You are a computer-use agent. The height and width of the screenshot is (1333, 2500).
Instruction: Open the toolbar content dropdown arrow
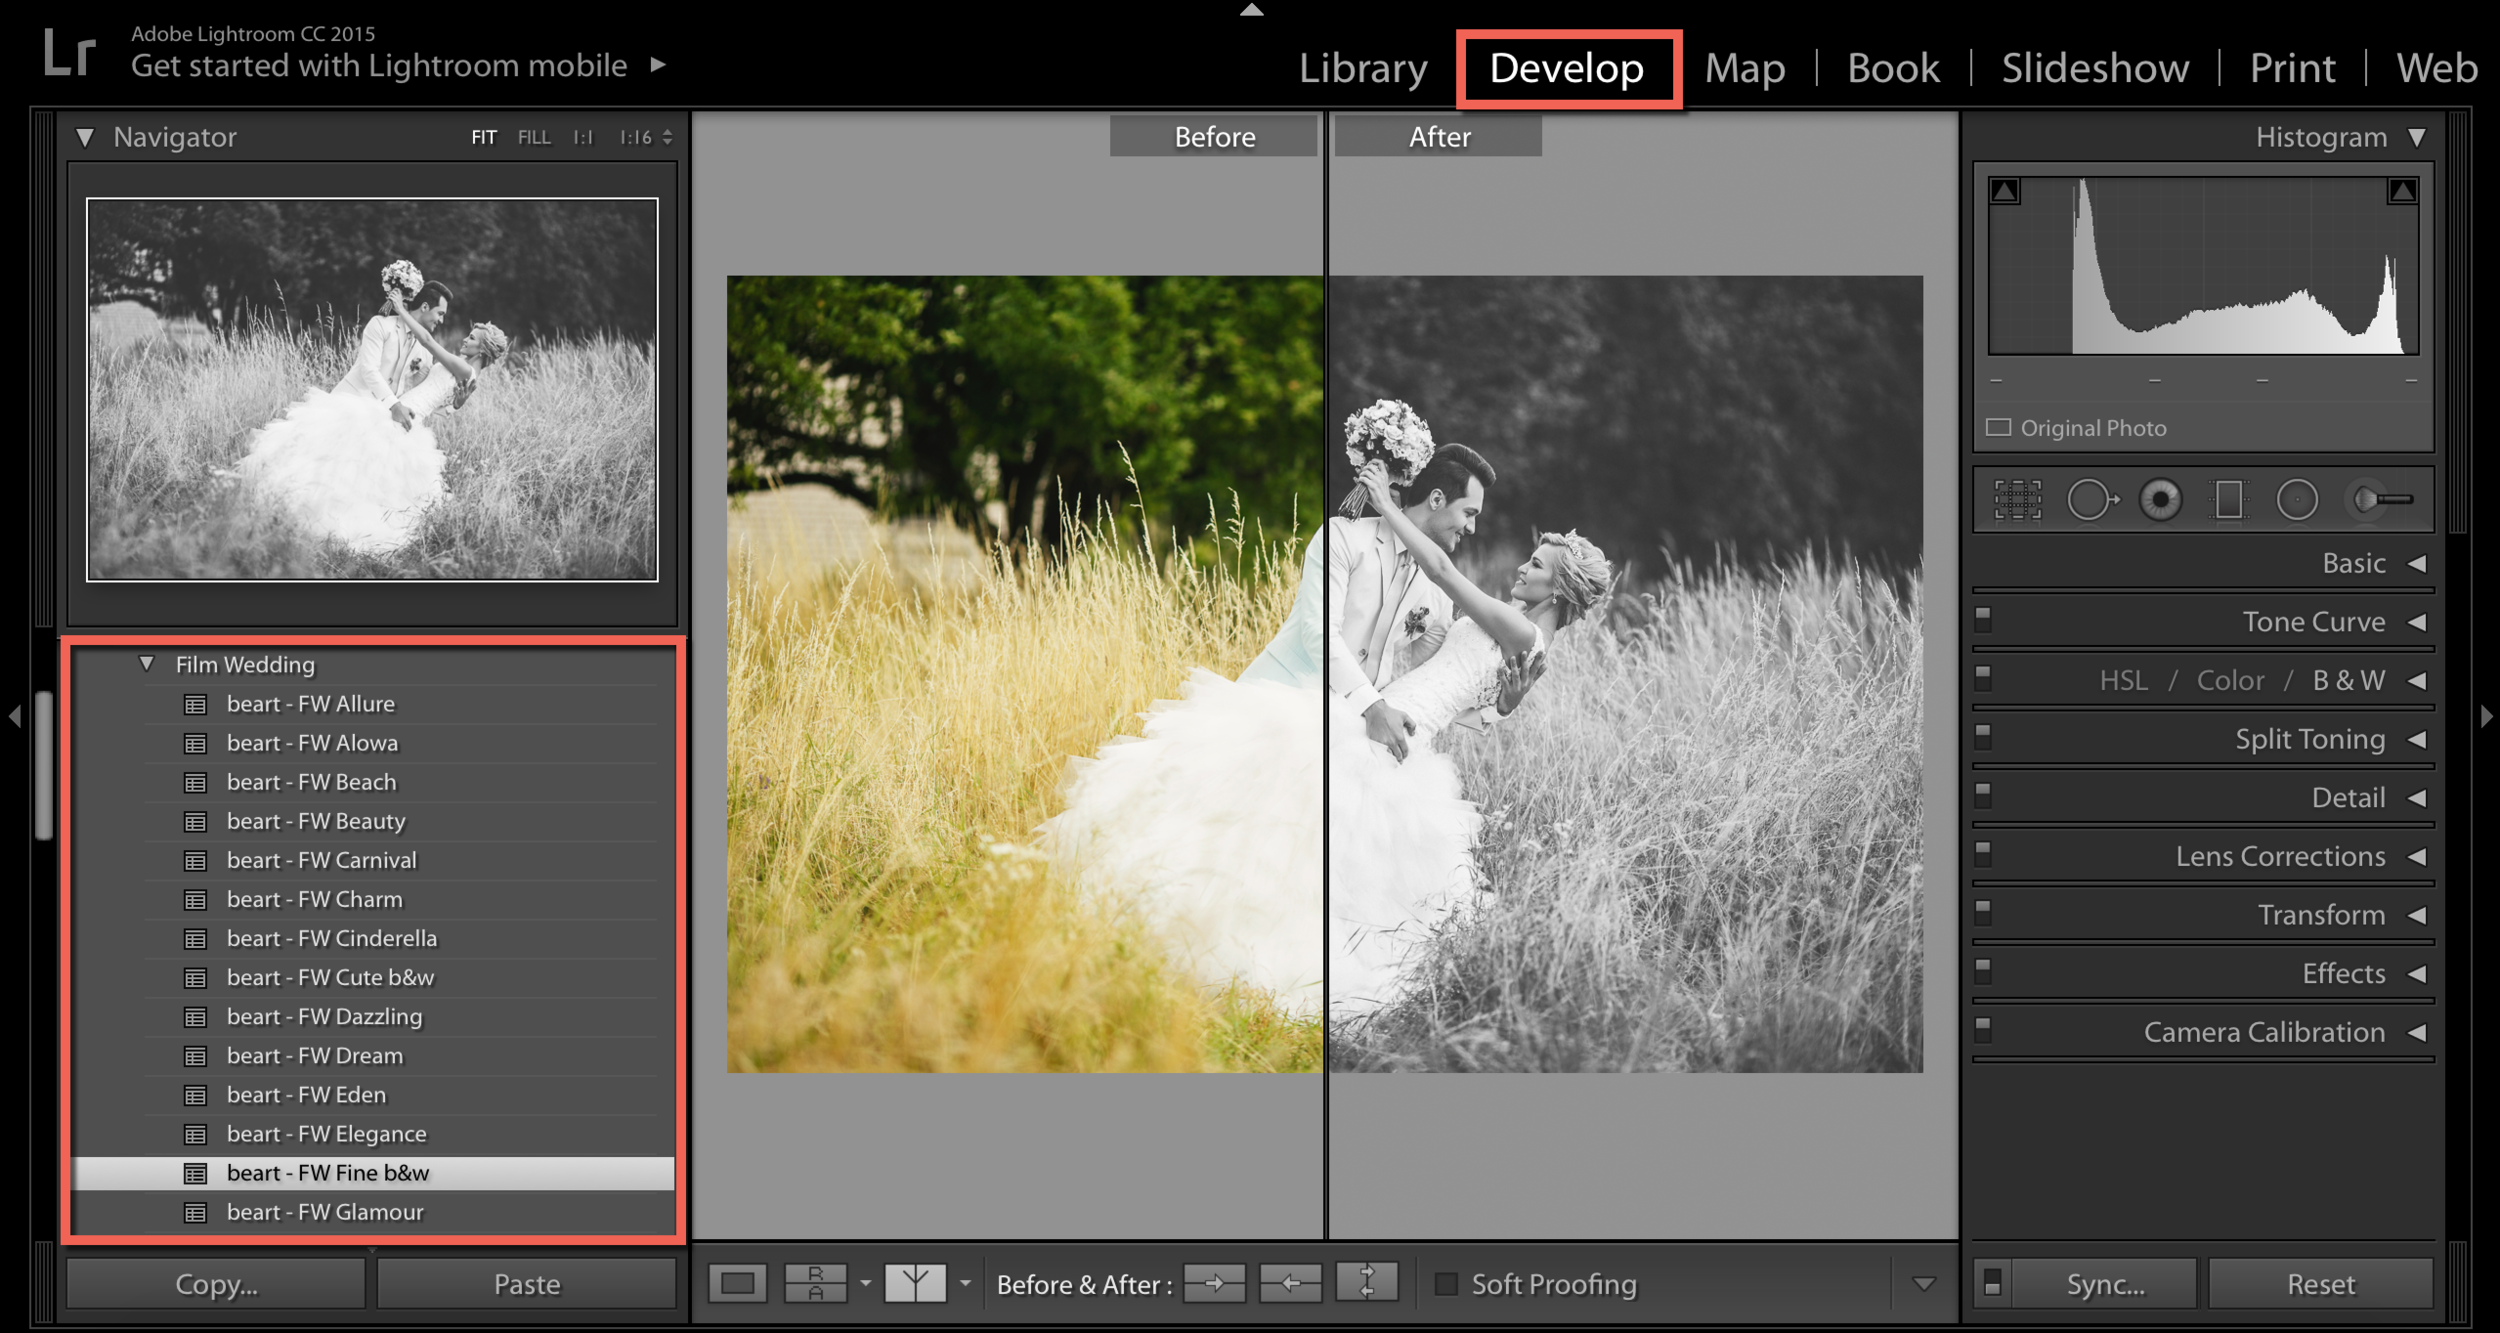[1923, 1284]
